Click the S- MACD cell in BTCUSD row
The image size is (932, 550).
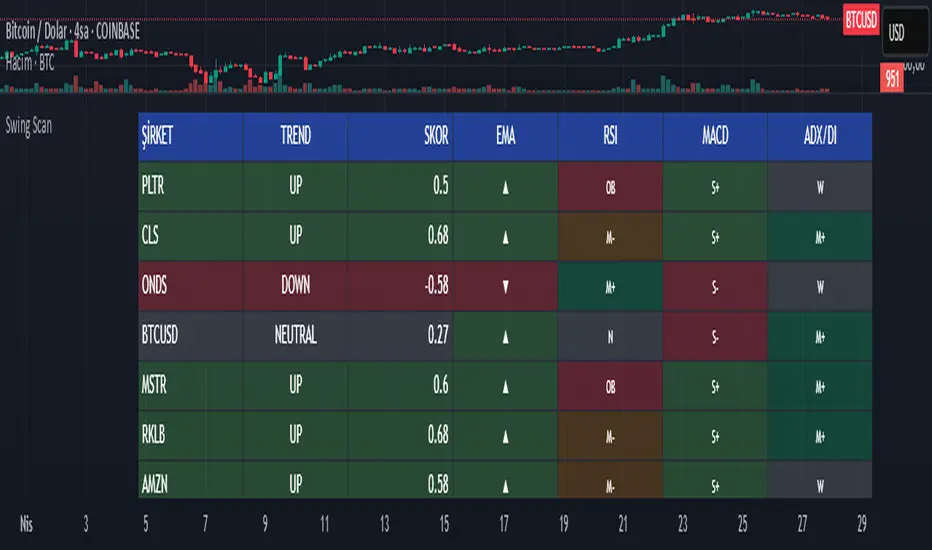tap(715, 336)
